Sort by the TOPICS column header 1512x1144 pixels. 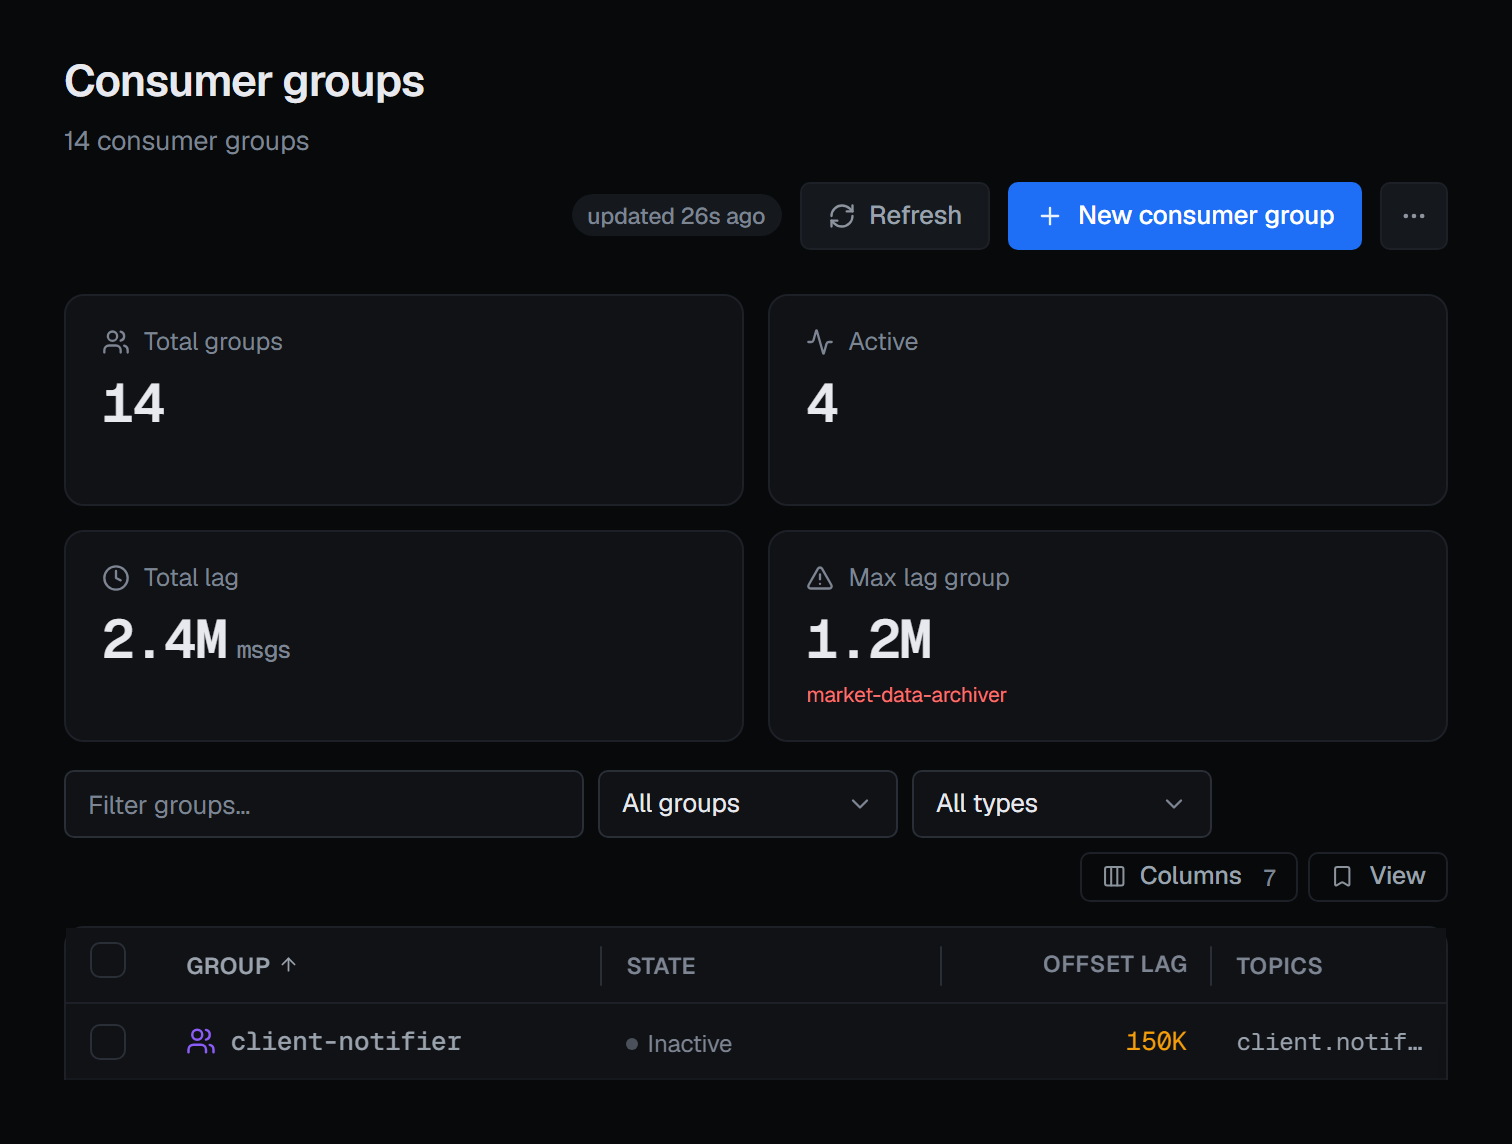(1279, 966)
